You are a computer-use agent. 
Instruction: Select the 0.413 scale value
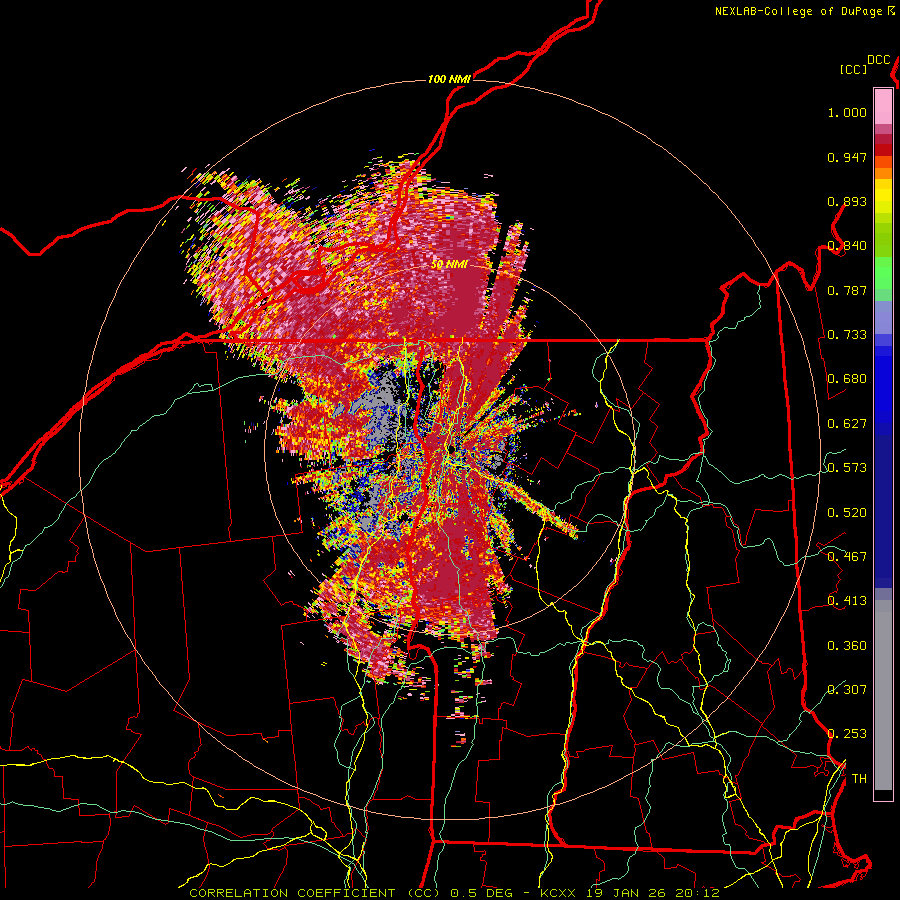tap(847, 601)
